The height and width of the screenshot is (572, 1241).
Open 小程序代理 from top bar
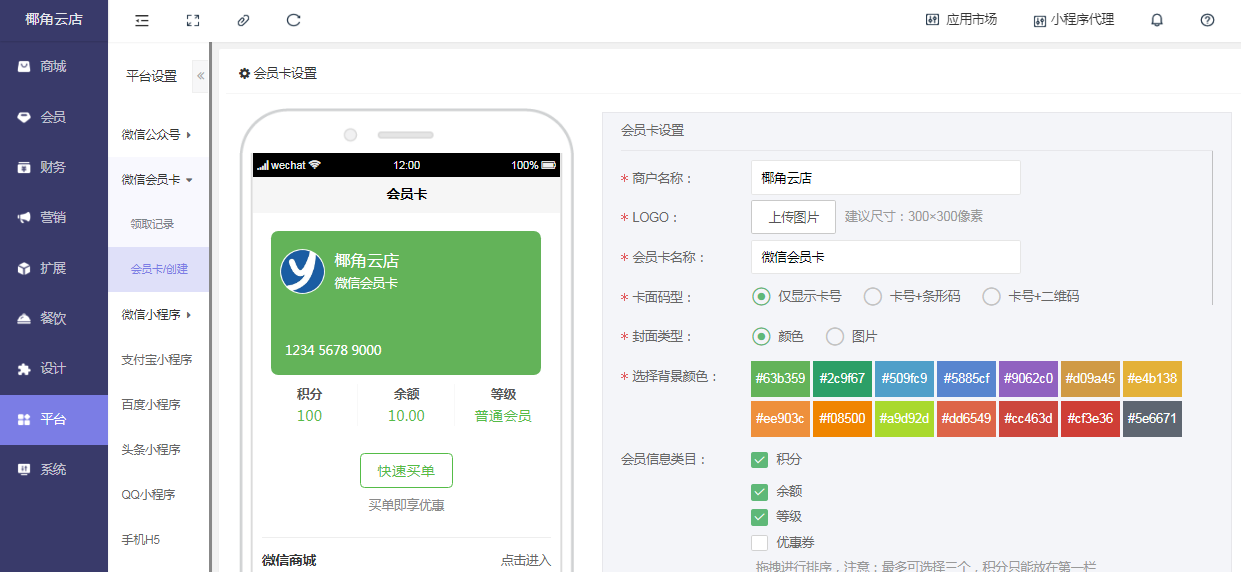click(1074, 20)
